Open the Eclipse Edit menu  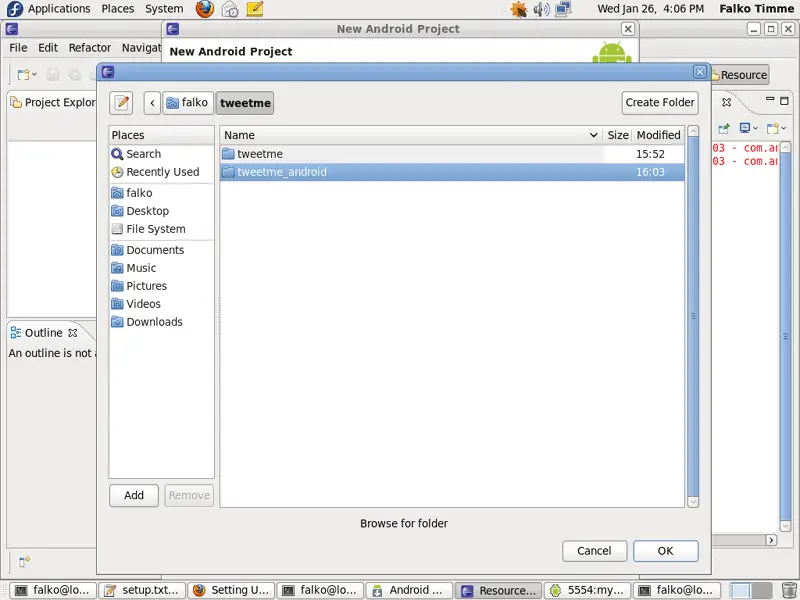click(48, 47)
